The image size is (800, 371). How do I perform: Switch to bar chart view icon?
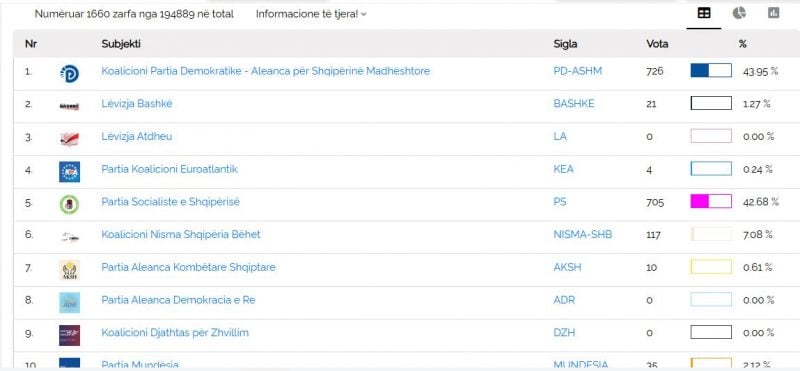[x=773, y=14]
